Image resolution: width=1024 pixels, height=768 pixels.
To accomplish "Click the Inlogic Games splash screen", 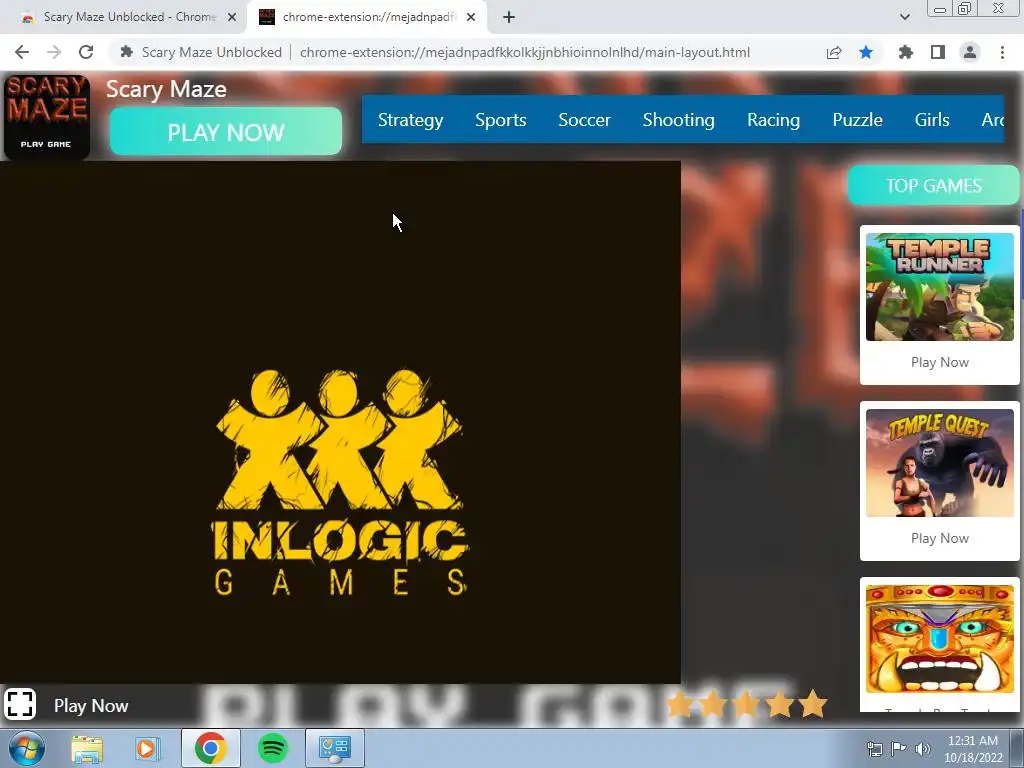I will click(x=340, y=423).
